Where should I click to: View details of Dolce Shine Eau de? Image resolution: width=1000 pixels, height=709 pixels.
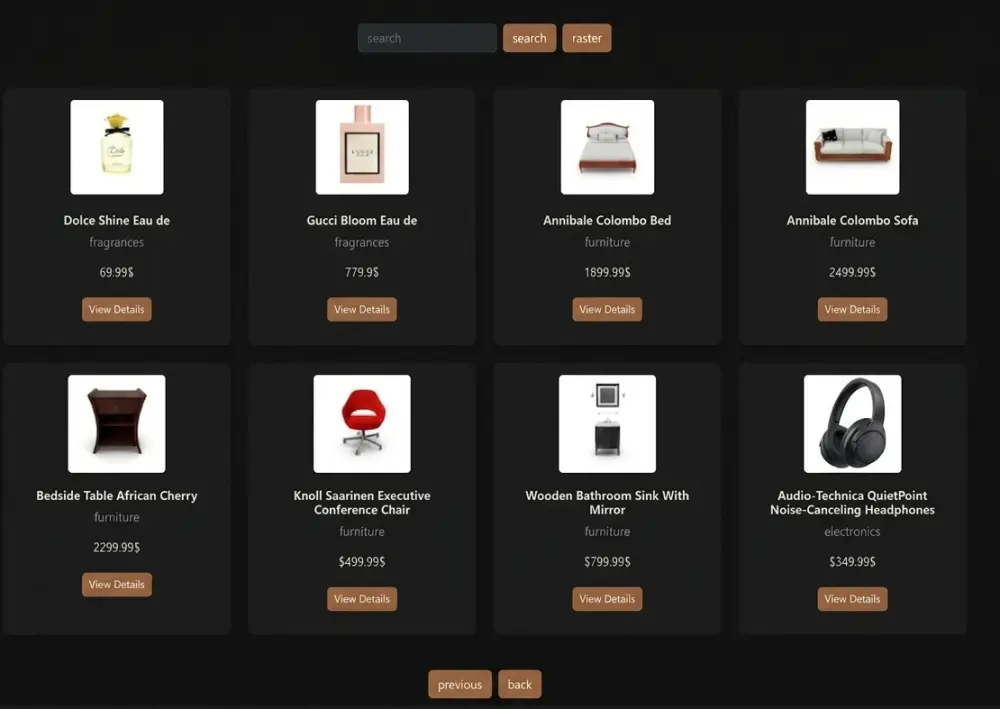click(117, 309)
